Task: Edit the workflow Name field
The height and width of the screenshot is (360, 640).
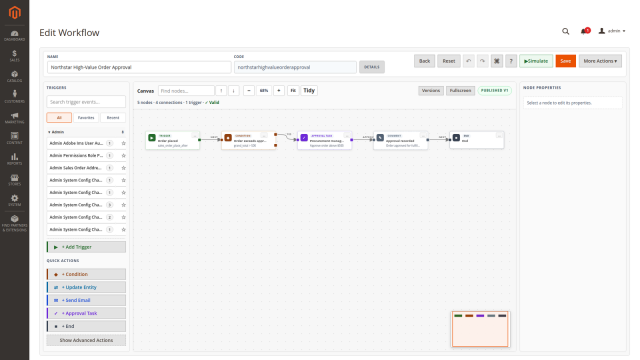Action: pos(139,67)
